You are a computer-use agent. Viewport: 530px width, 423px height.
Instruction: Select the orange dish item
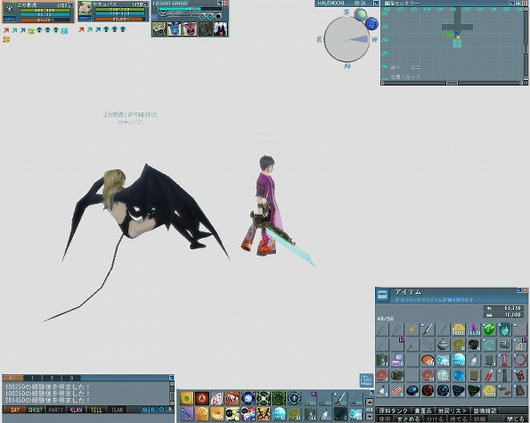428,360
